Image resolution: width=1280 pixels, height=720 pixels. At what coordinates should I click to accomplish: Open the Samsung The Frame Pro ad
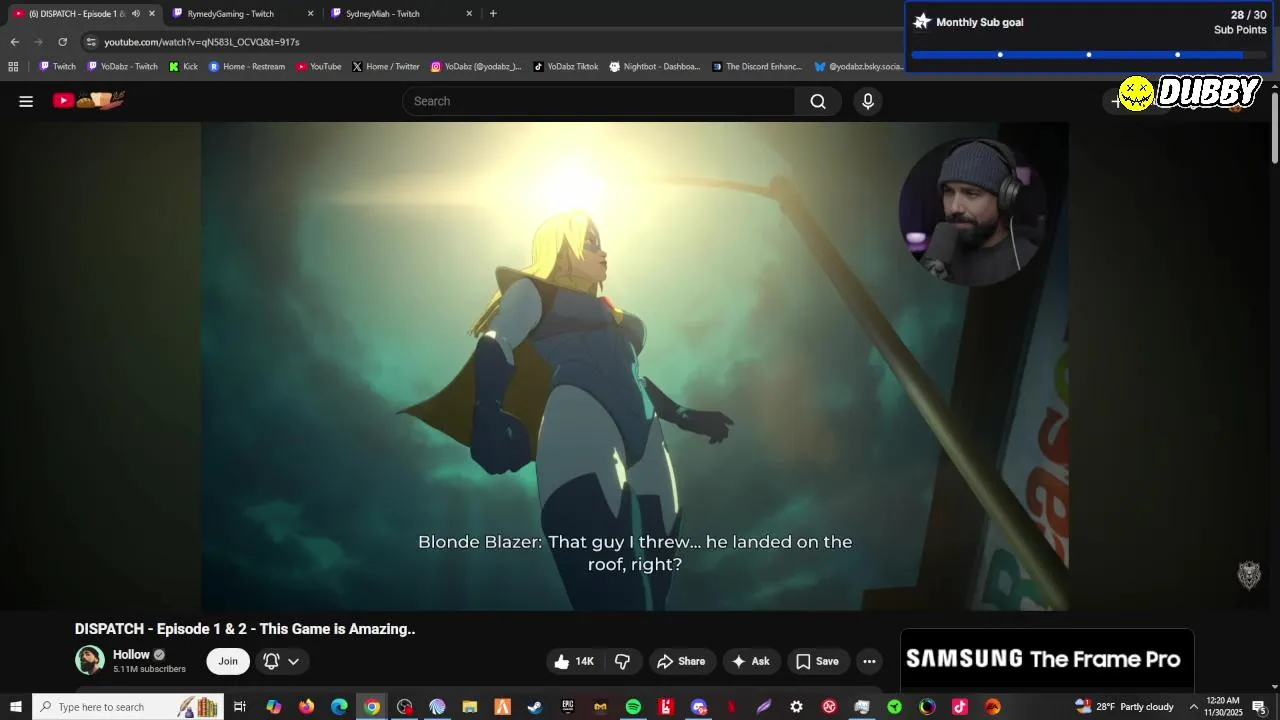[x=1047, y=660]
